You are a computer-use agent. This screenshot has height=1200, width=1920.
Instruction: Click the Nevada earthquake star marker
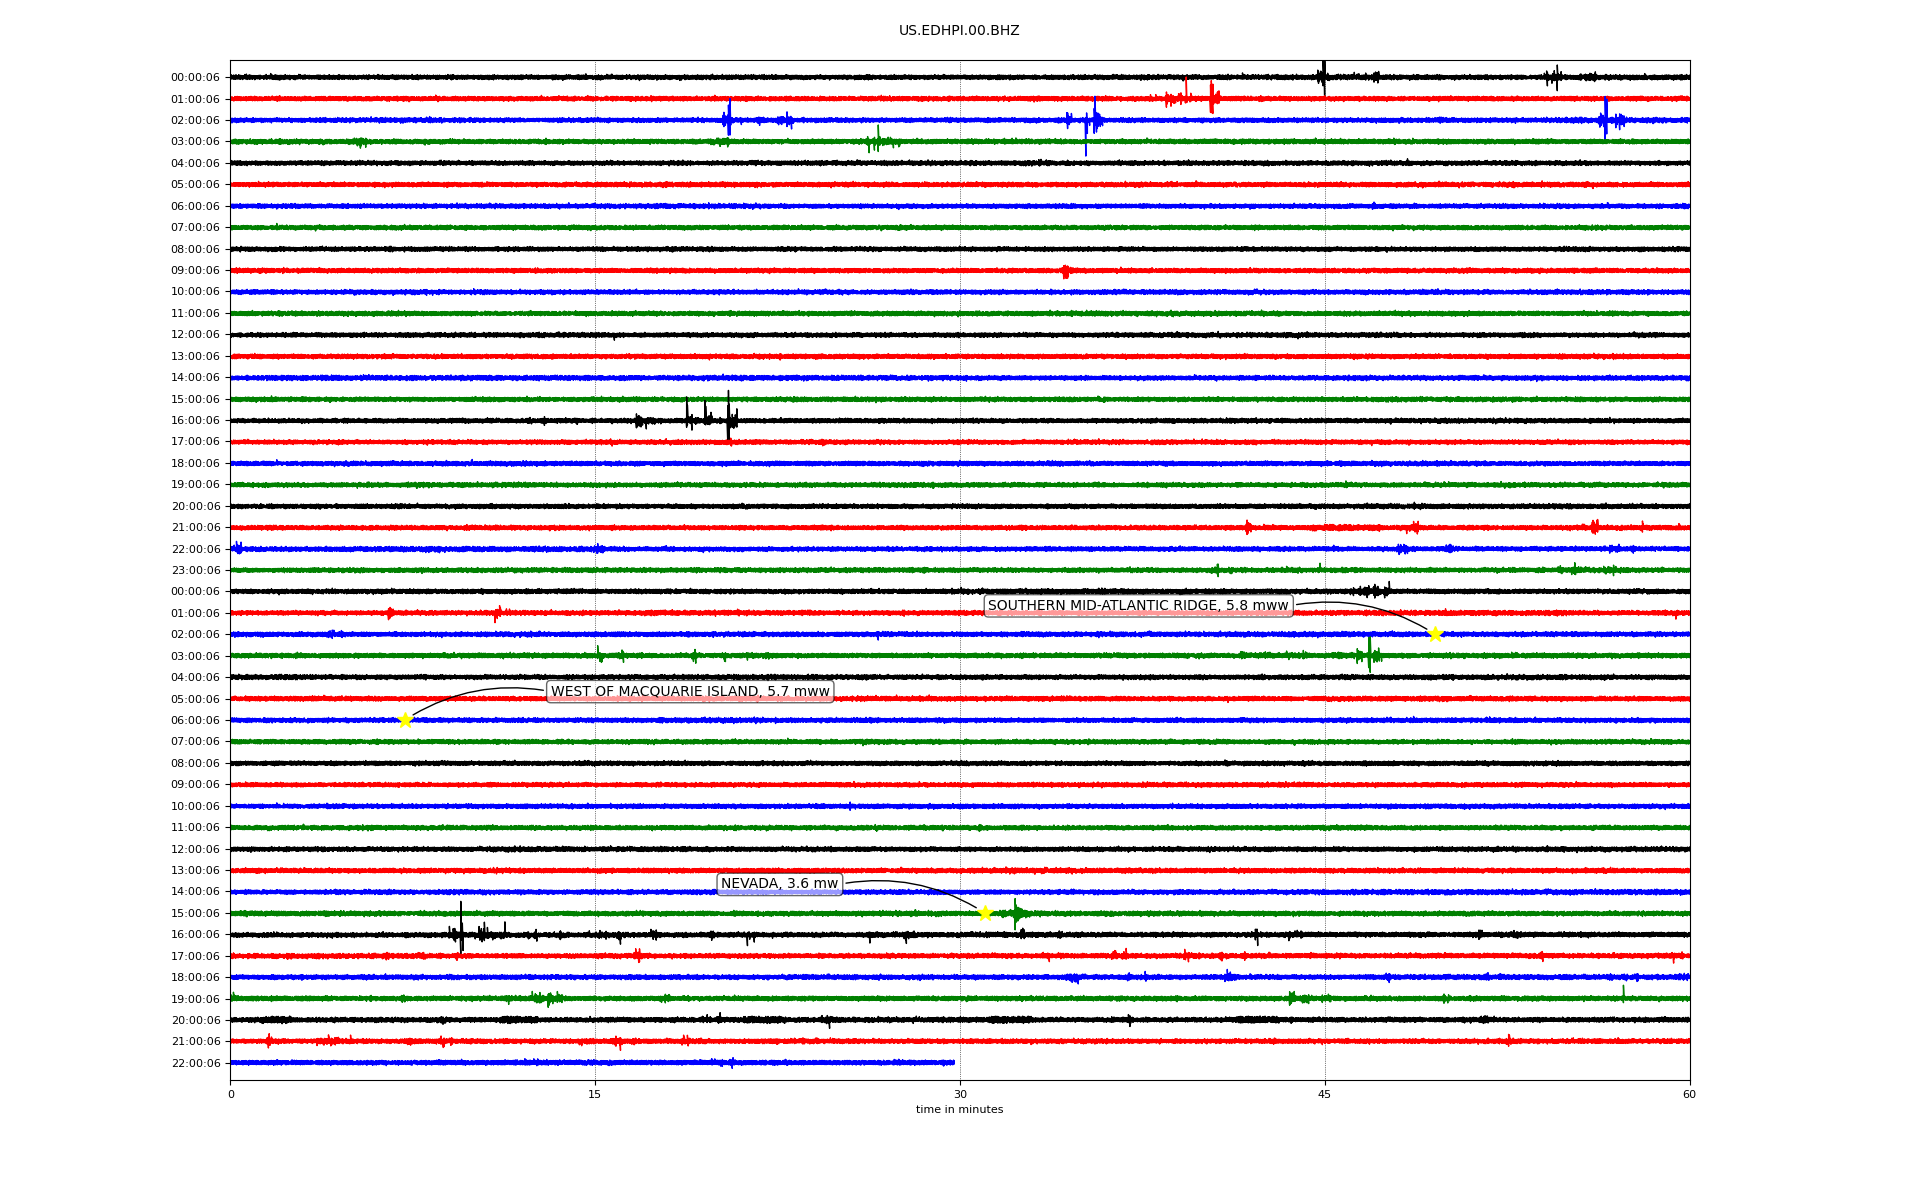(985, 913)
